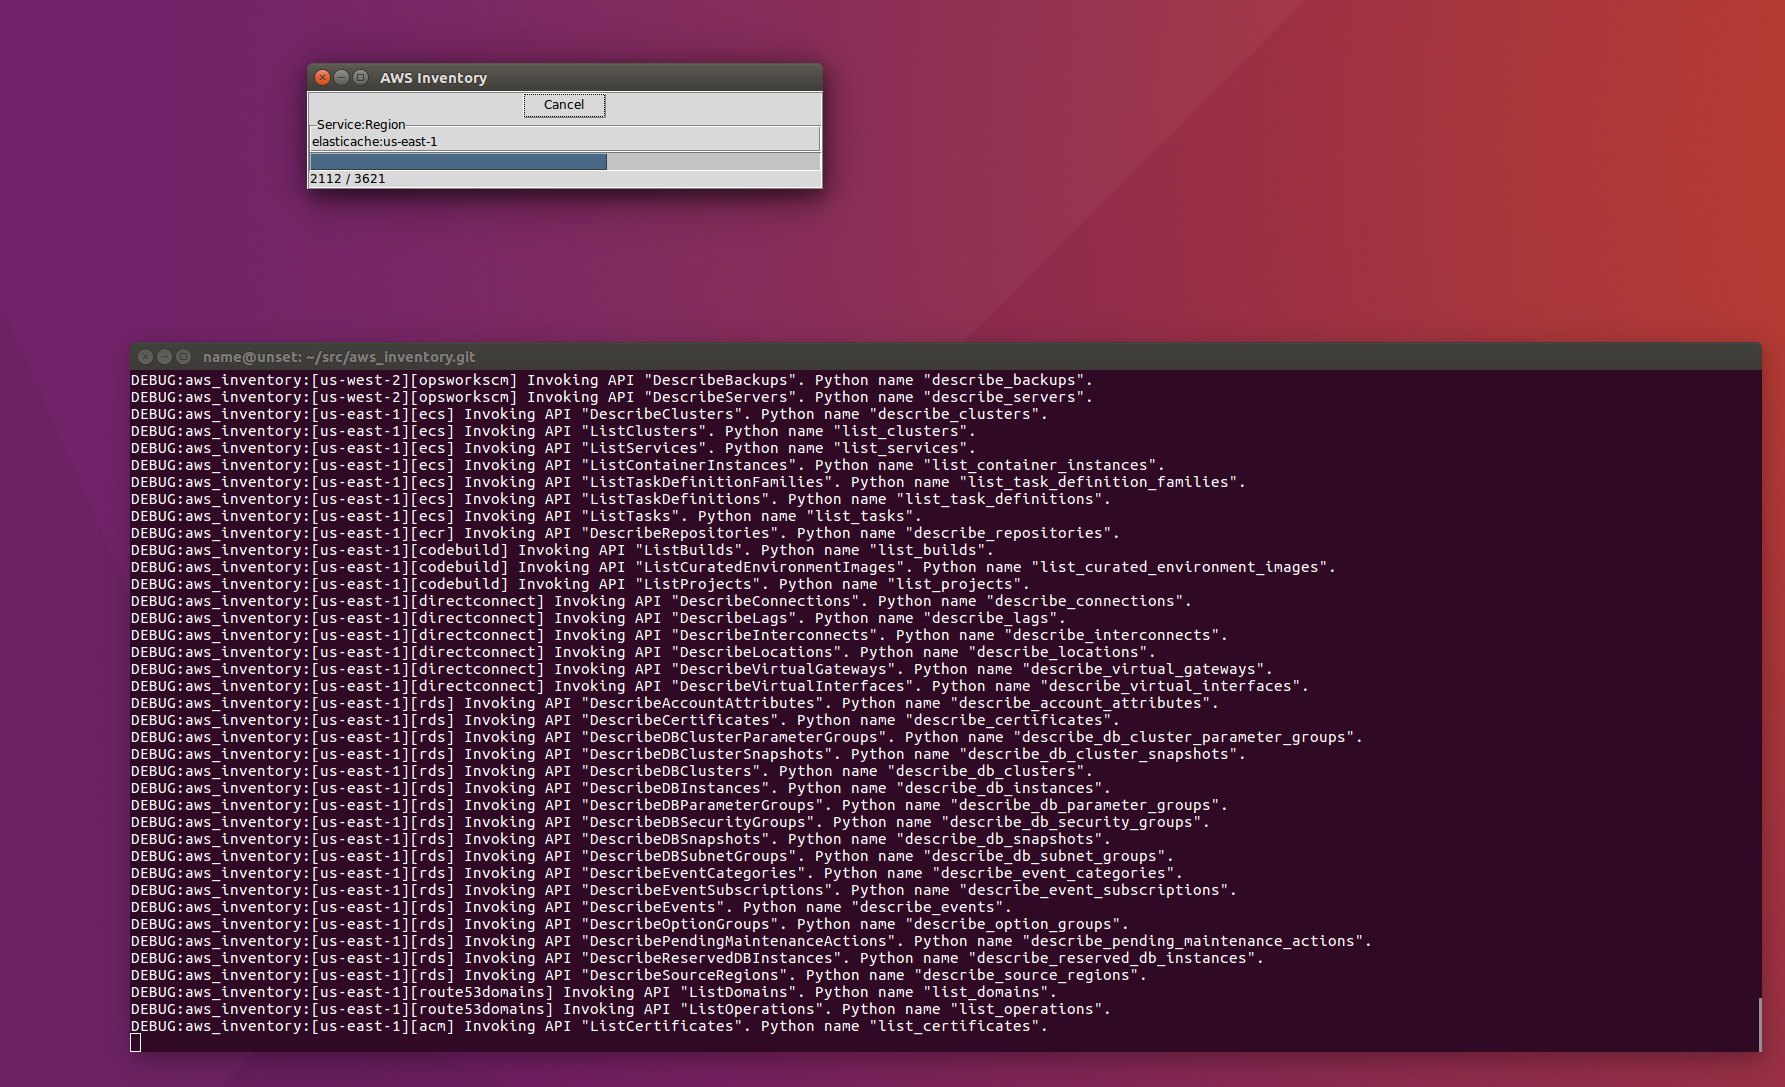Click the "DescribePendingMaintenanceActions" log line
1785x1087 pixels.
pyautogui.click(x=751, y=941)
